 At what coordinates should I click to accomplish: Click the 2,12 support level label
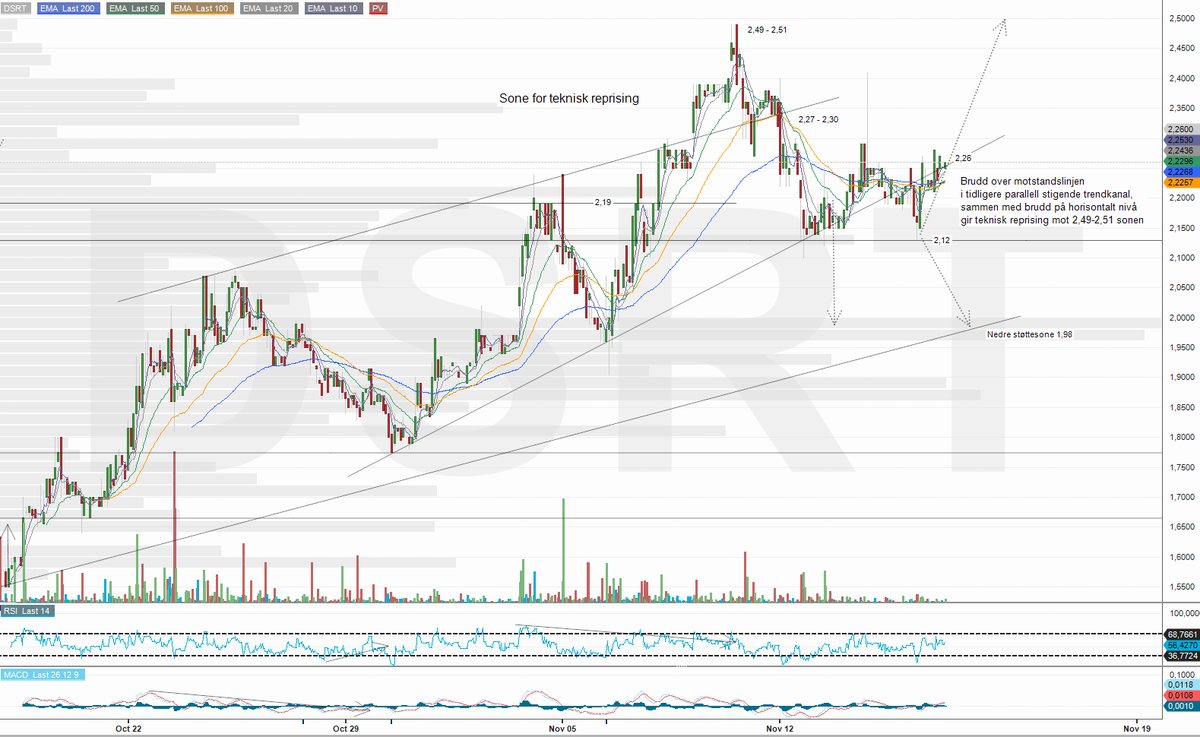click(942, 240)
